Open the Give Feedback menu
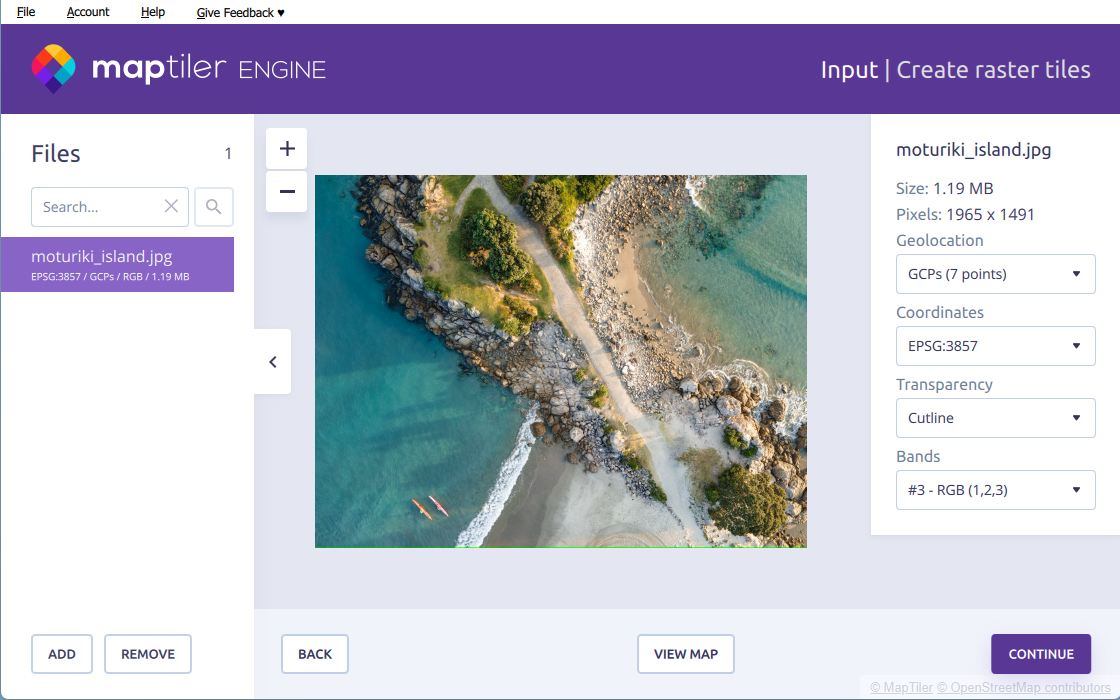This screenshot has height=700, width=1120. pos(240,12)
